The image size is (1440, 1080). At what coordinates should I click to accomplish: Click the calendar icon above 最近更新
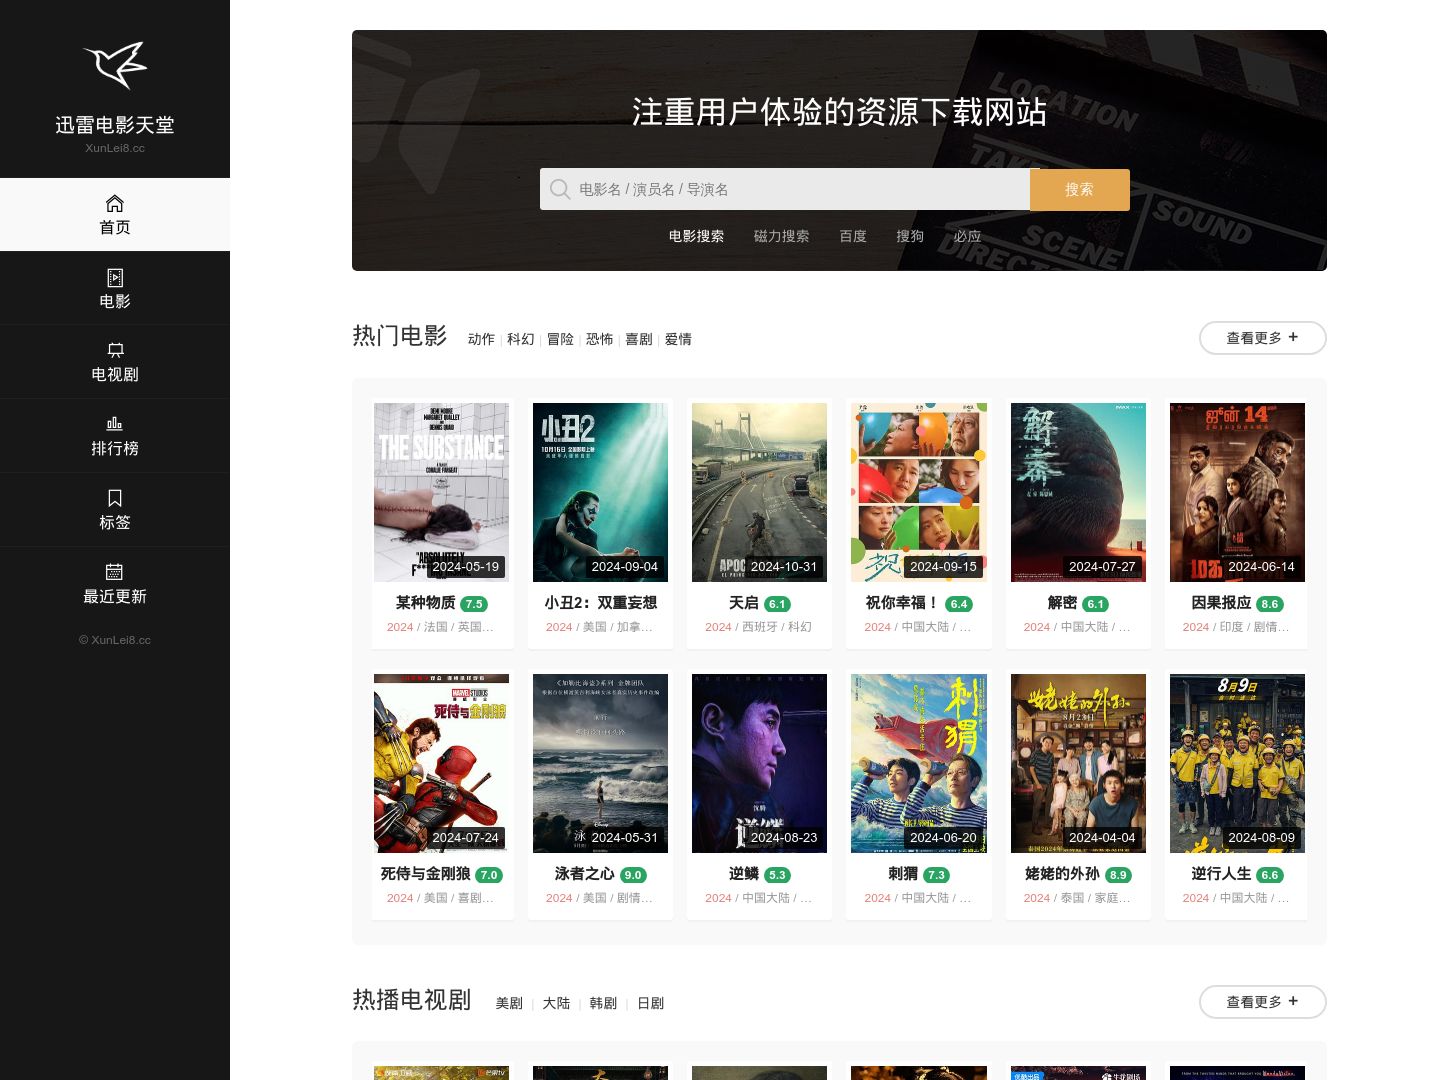click(x=115, y=572)
